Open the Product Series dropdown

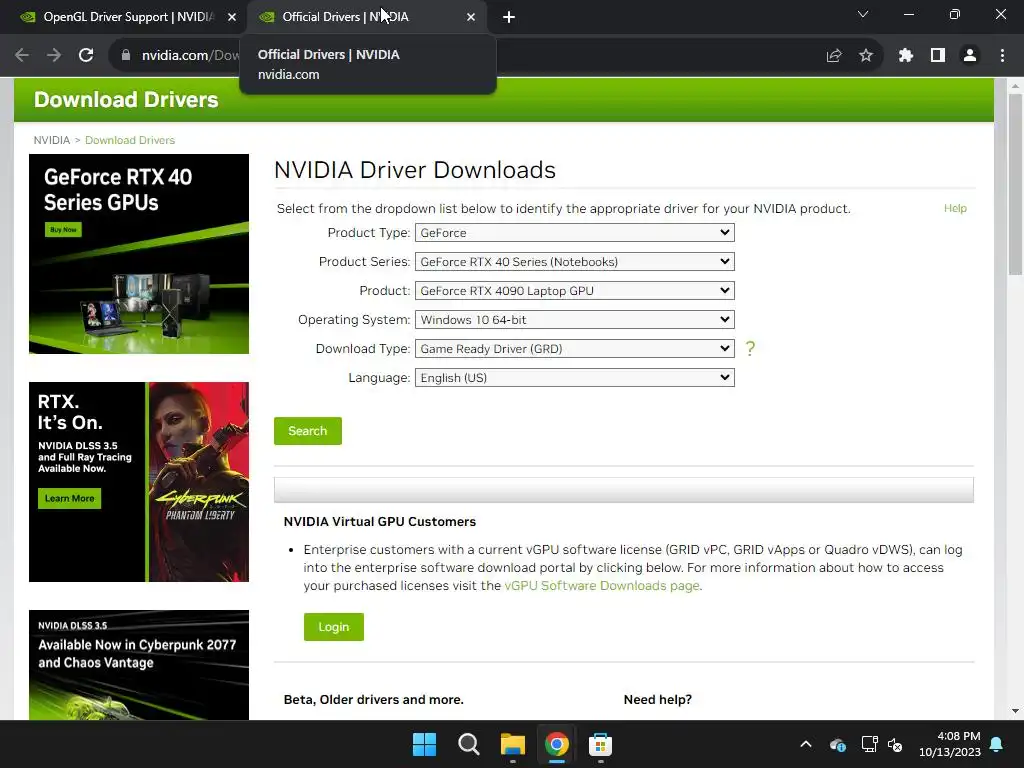575,262
